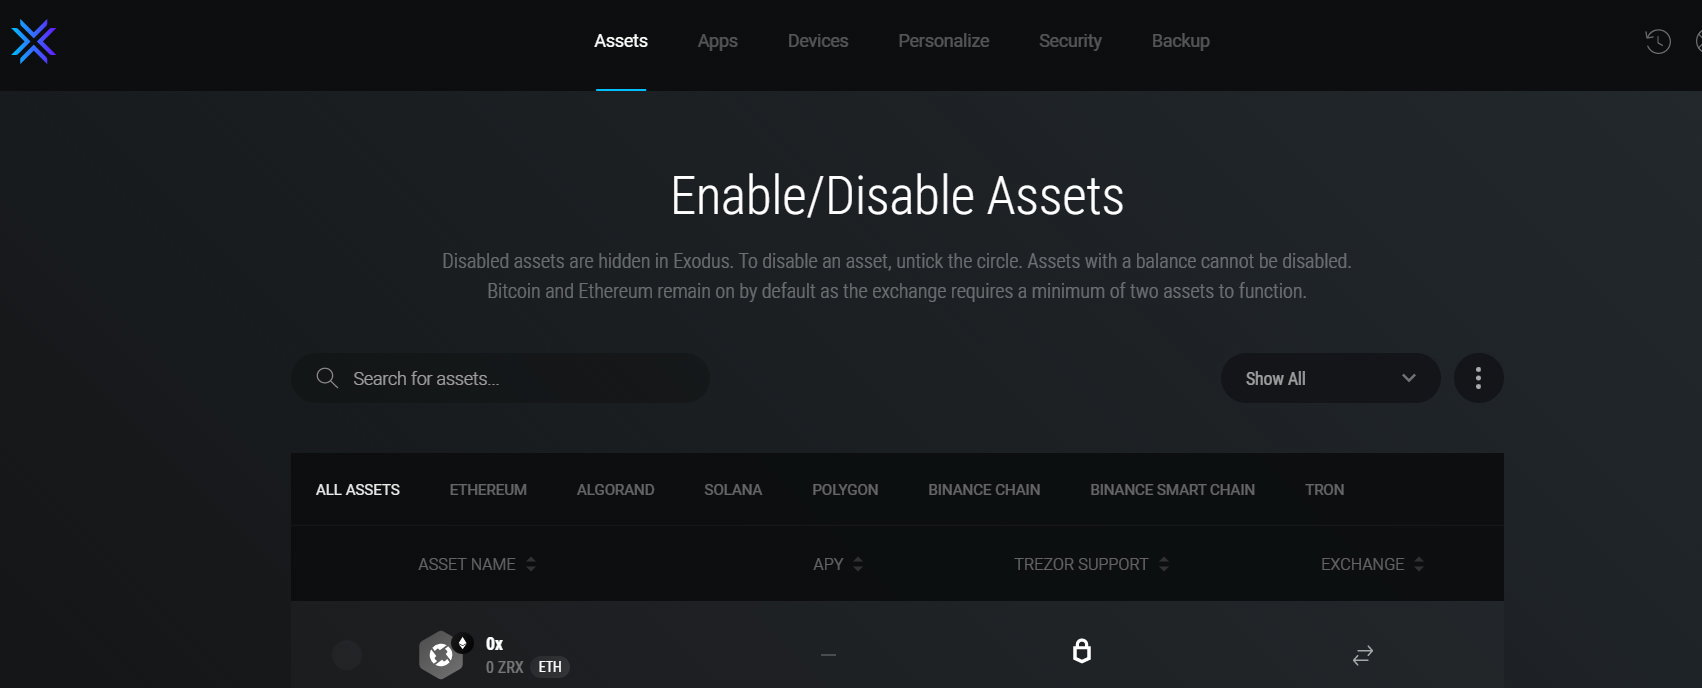Click the 0 ZRX balance text
The height and width of the screenshot is (688, 1702).
point(504,667)
